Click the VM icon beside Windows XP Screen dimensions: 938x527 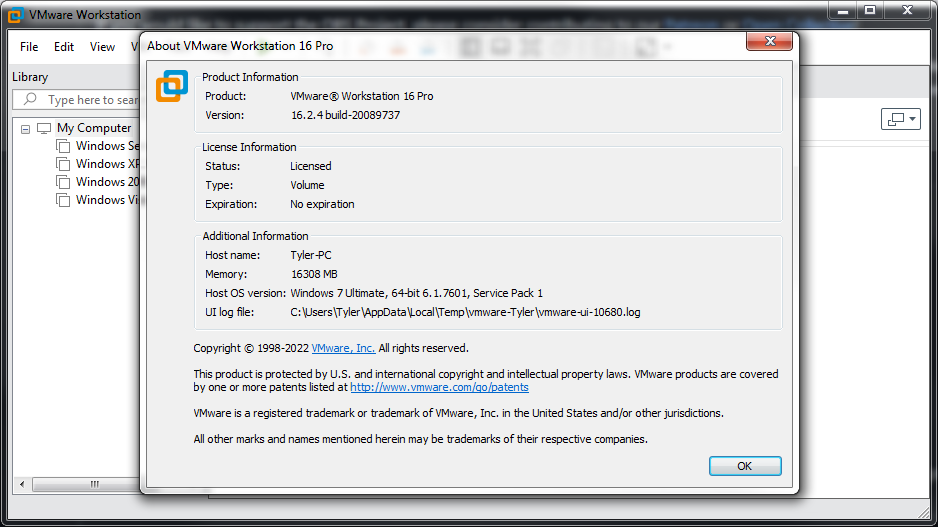(63, 164)
